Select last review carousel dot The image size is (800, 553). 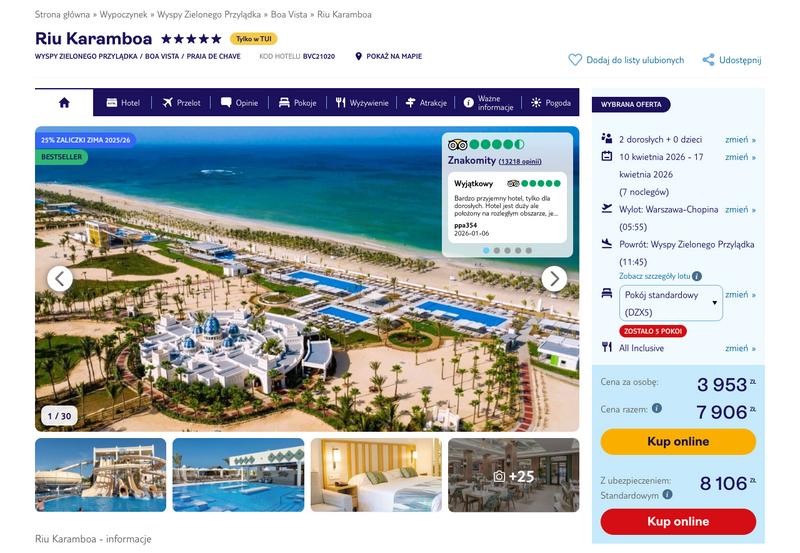point(529,250)
